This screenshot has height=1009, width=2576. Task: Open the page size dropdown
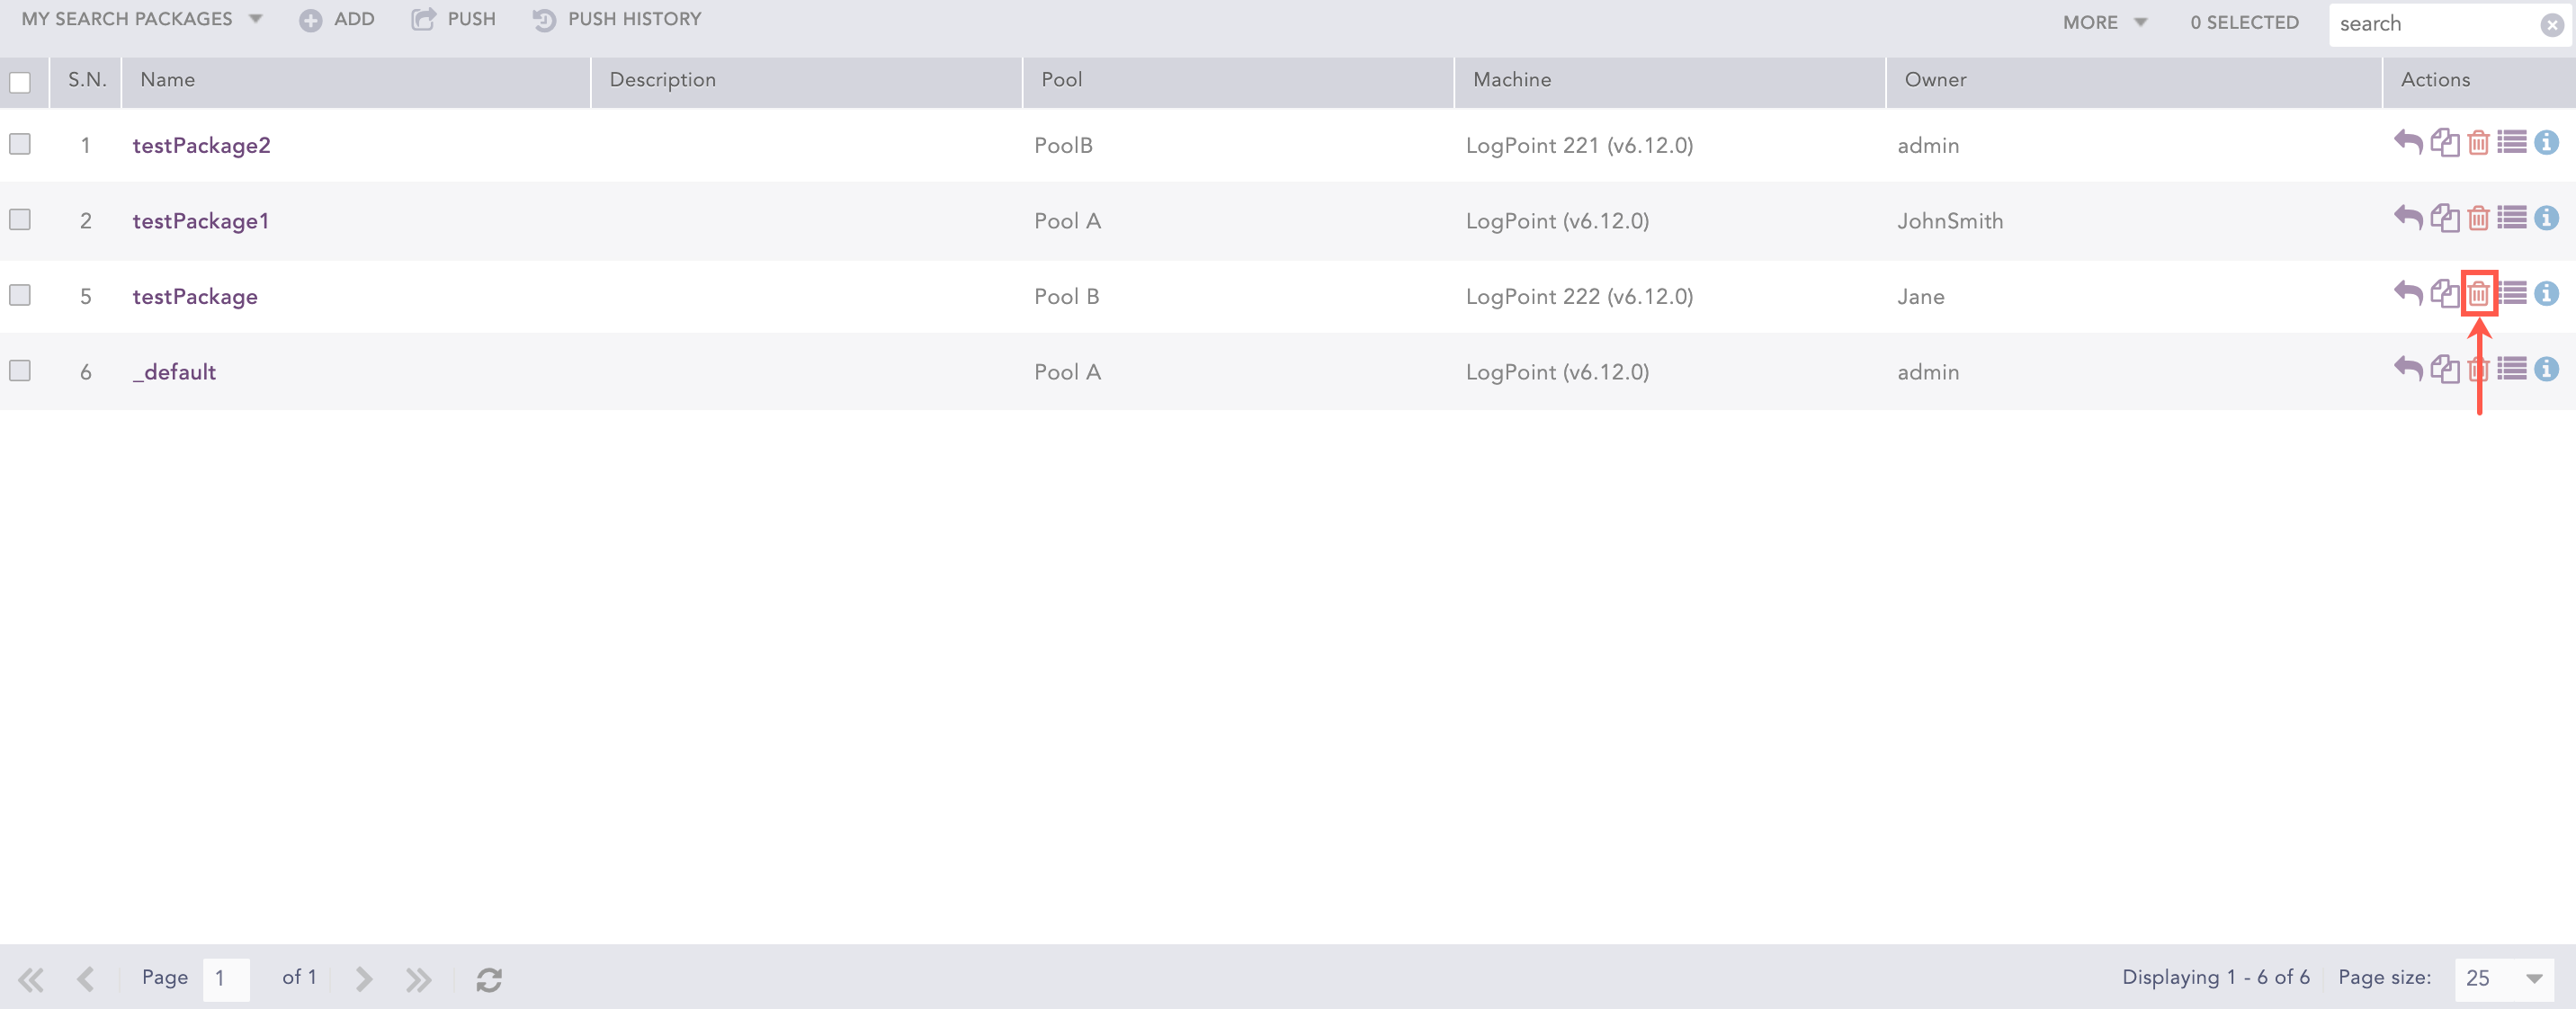tap(2533, 978)
